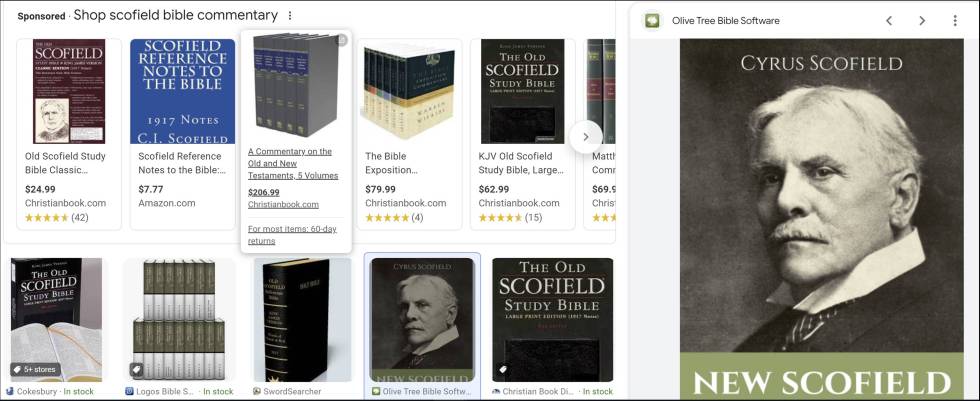
Task: Select The Bible Exposition Commentary product card
Action: [x=409, y=134]
